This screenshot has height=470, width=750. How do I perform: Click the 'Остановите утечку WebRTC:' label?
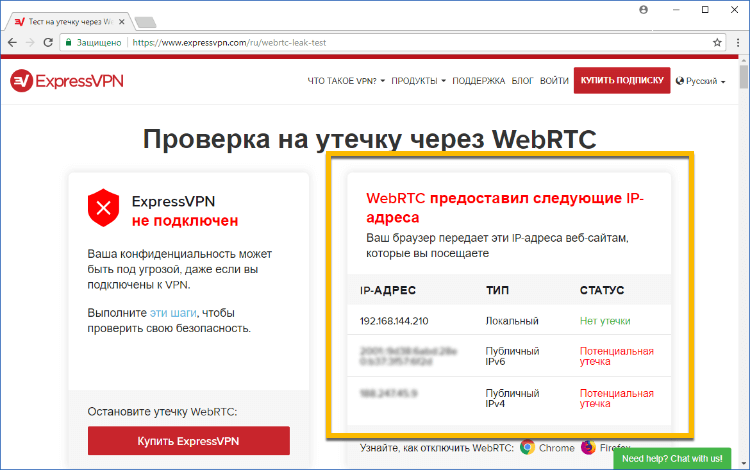[x=162, y=412]
